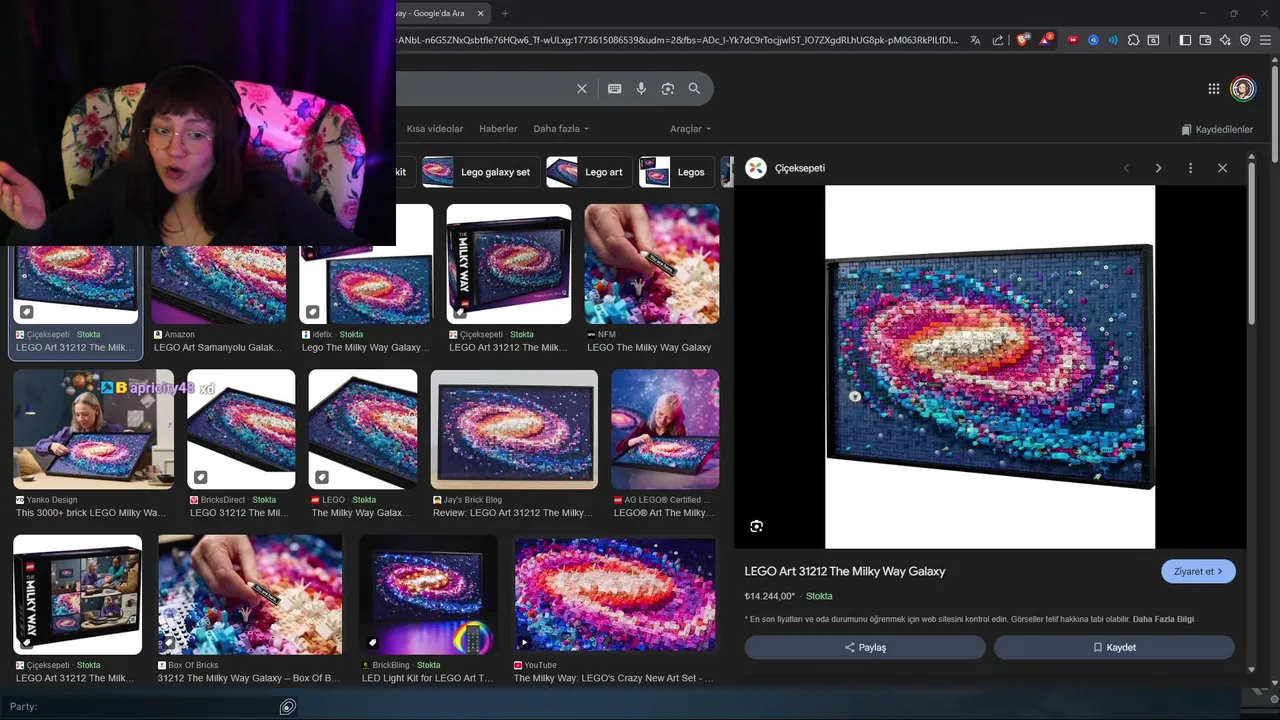Open Yanko Design 3000+ brick result text
Screen dimensions: 1280x720
pyautogui.click(x=91, y=512)
